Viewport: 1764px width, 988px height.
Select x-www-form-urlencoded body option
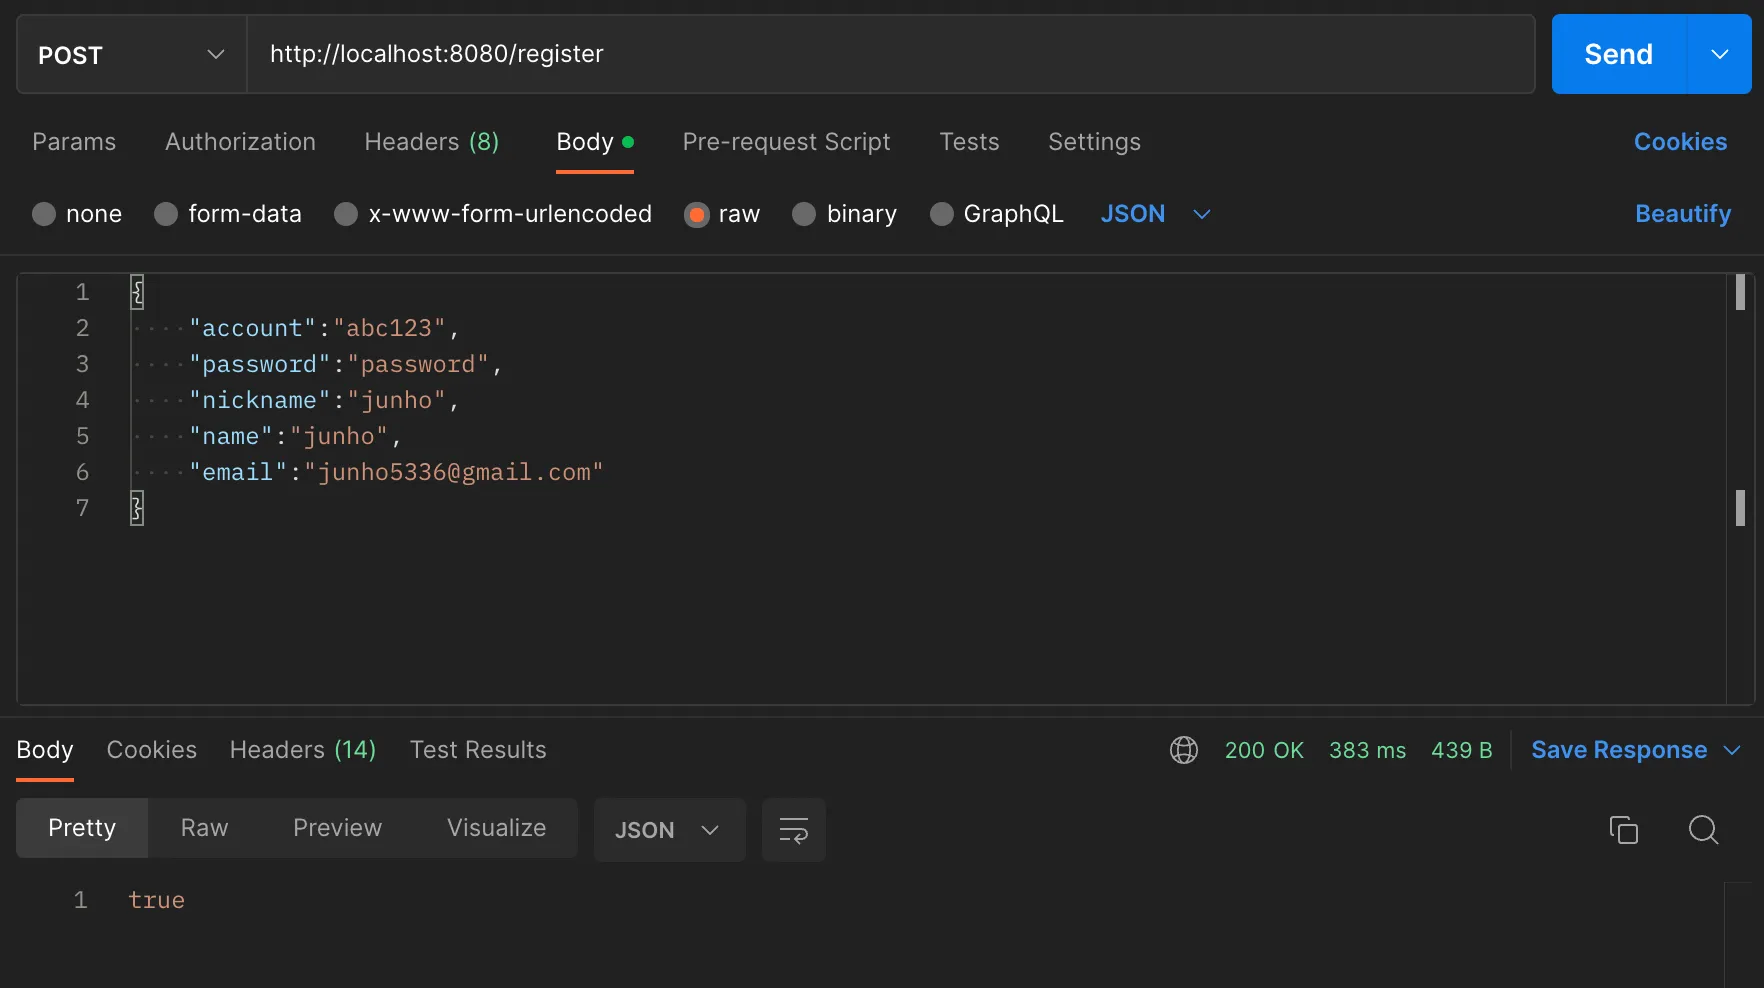346,214
